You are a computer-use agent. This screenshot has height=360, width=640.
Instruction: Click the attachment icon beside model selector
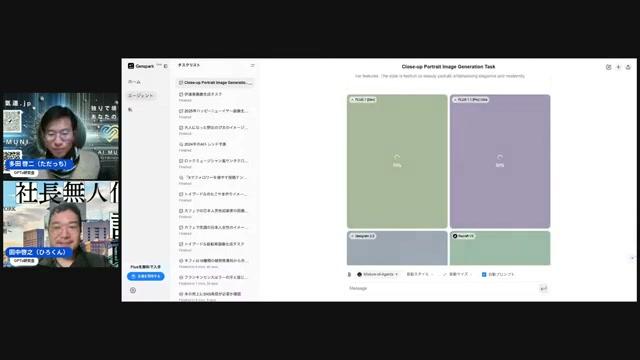click(x=349, y=274)
